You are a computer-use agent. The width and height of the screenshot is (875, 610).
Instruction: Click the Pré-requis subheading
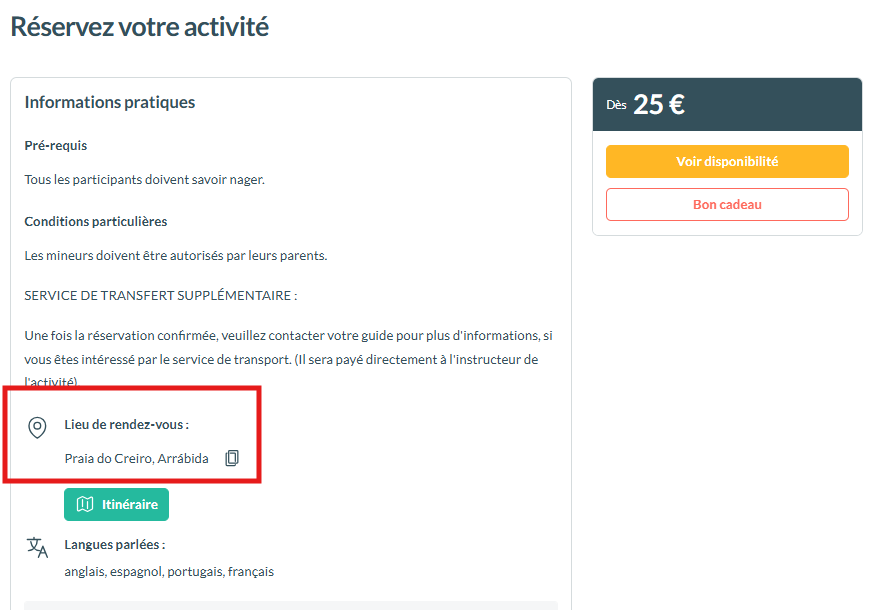tap(56, 145)
